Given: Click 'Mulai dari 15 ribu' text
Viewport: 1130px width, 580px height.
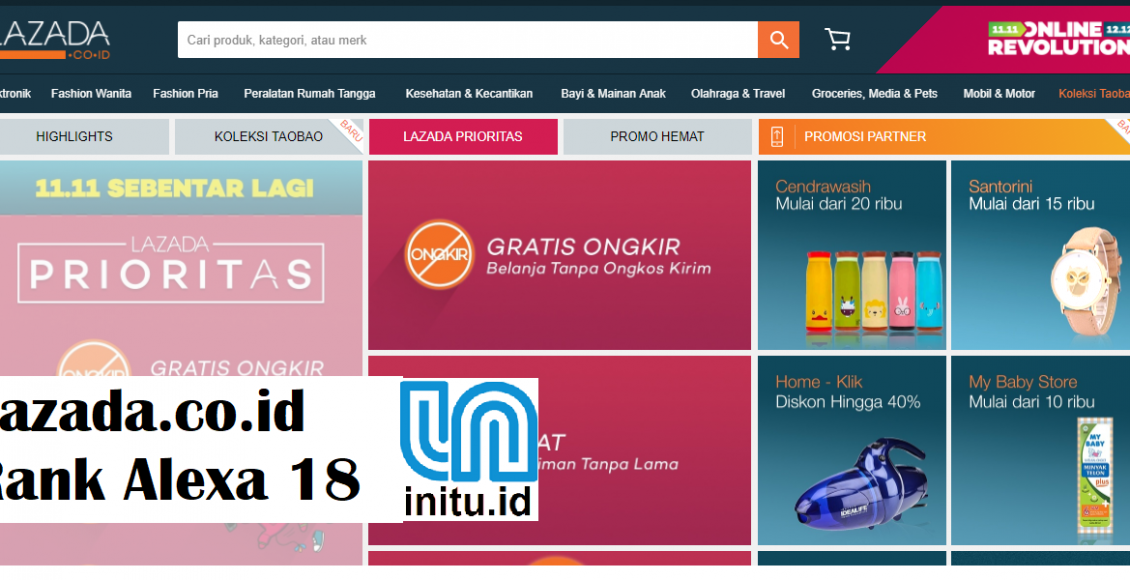Looking at the screenshot, I should (x=1031, y=204).
